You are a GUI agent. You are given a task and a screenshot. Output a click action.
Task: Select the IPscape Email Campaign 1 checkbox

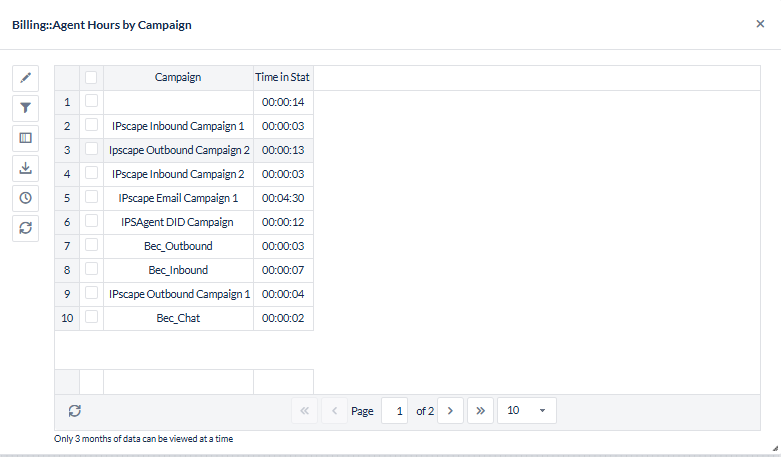[x=91, y=197]
